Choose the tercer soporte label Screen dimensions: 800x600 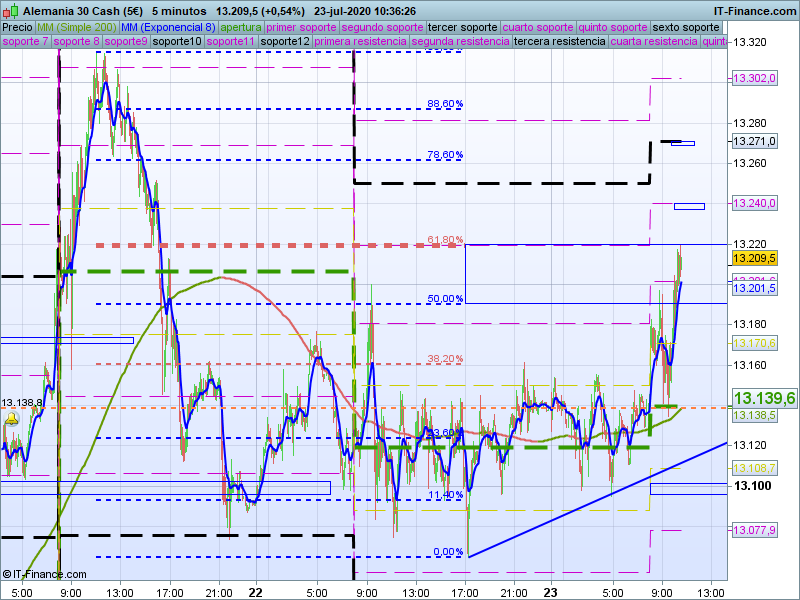pos(461,27)
